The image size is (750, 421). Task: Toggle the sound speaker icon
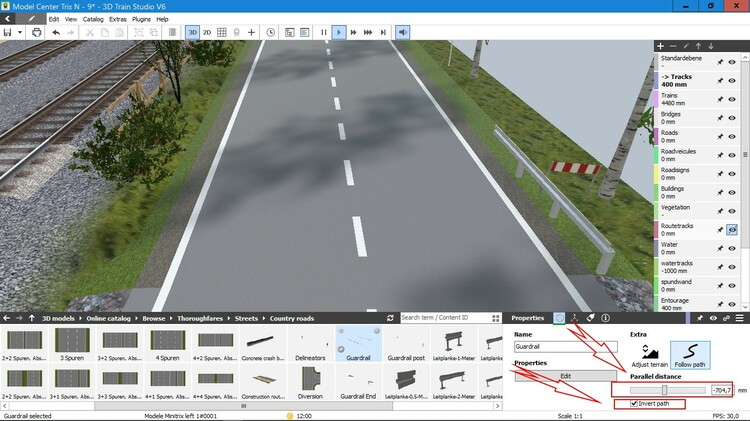[x=402, y=32]
